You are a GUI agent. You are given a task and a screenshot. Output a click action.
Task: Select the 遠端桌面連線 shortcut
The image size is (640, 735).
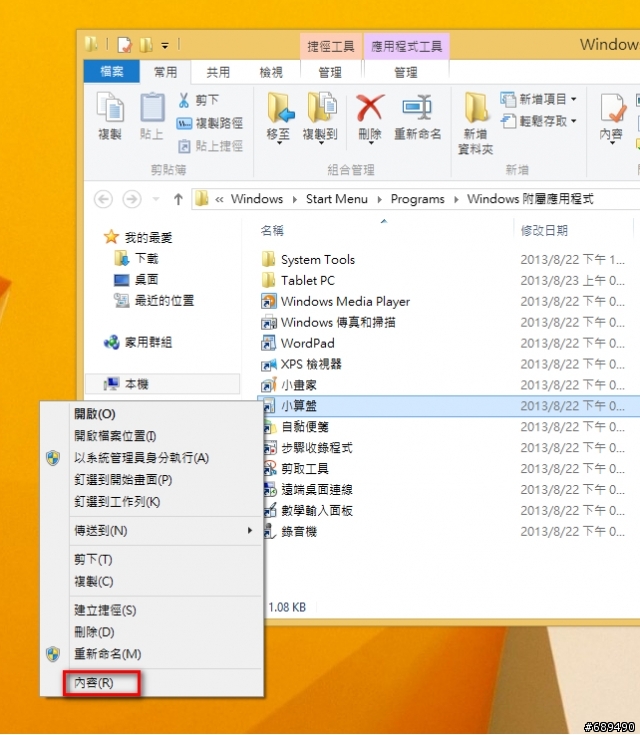click(x=307, y=490)
